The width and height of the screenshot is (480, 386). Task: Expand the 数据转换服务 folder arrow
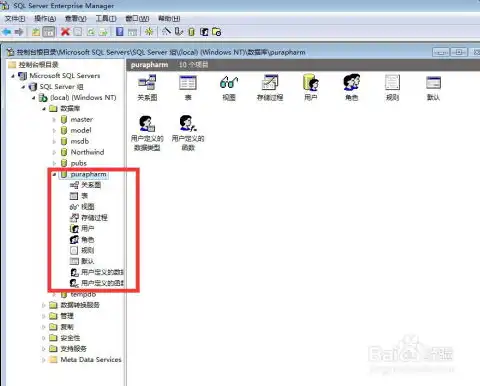coord(44,305)
